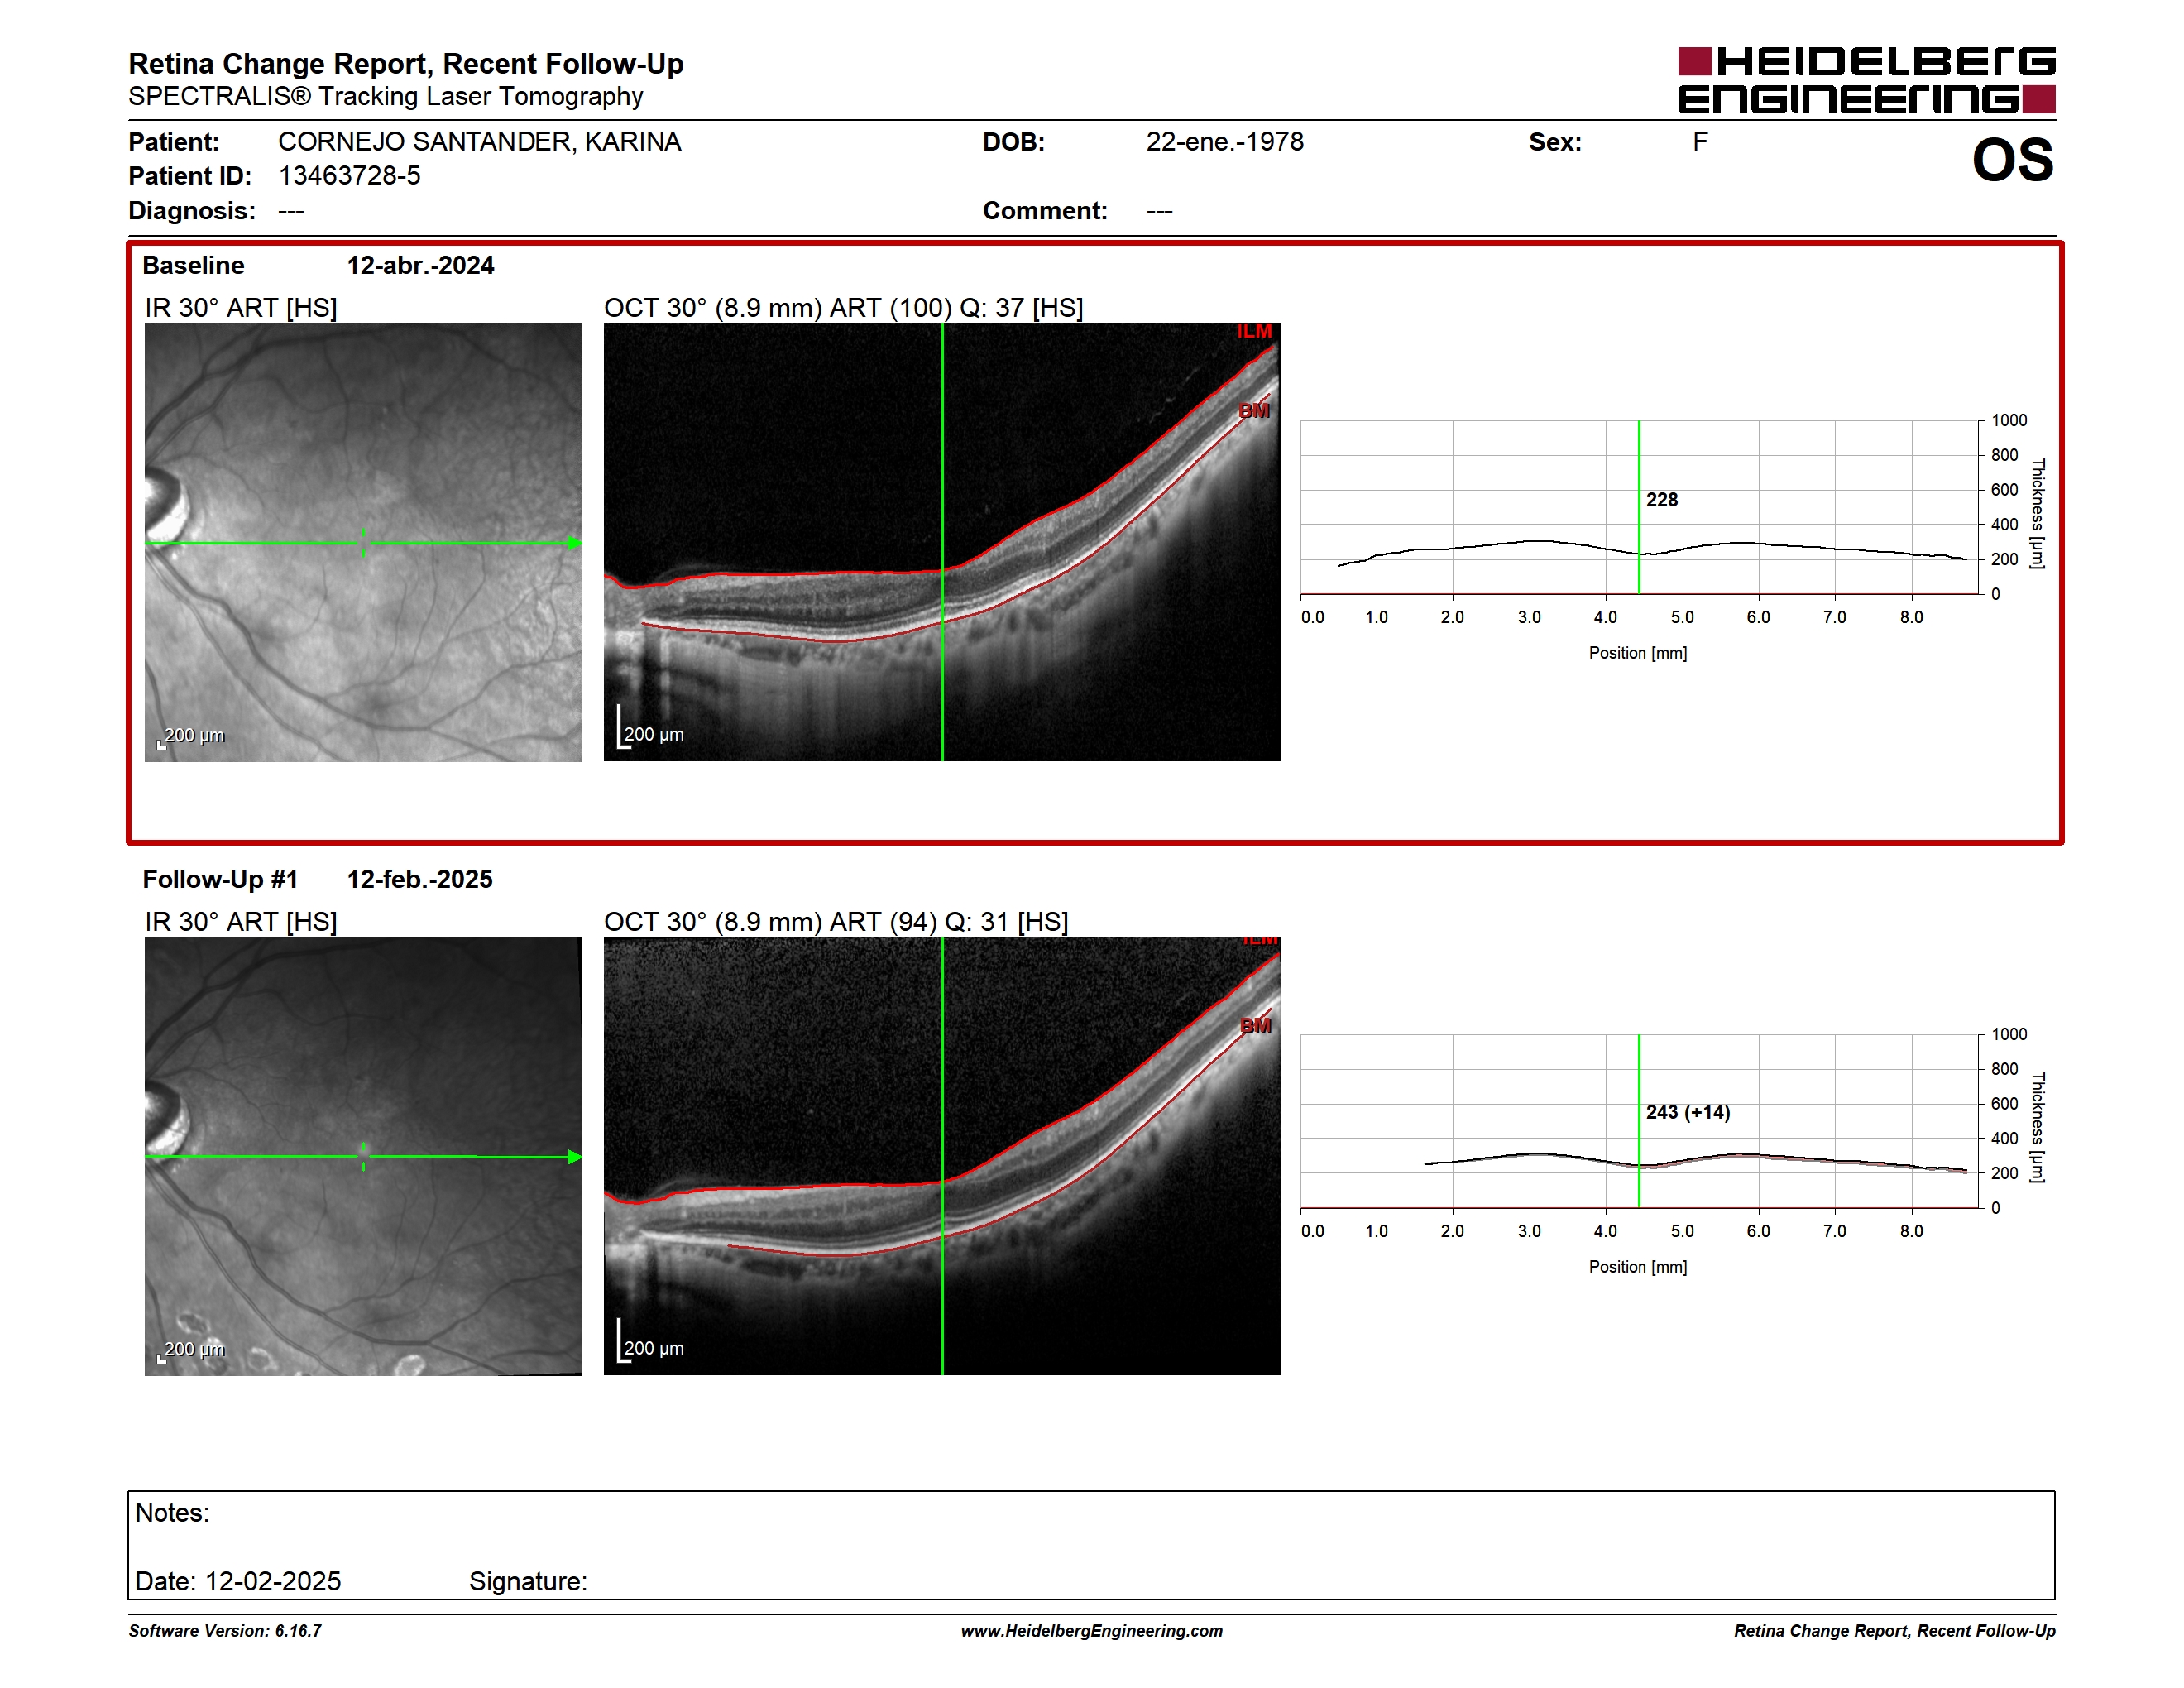
Task: Click the 'Follow-Up #1' heading
Action: click(220, 879)
